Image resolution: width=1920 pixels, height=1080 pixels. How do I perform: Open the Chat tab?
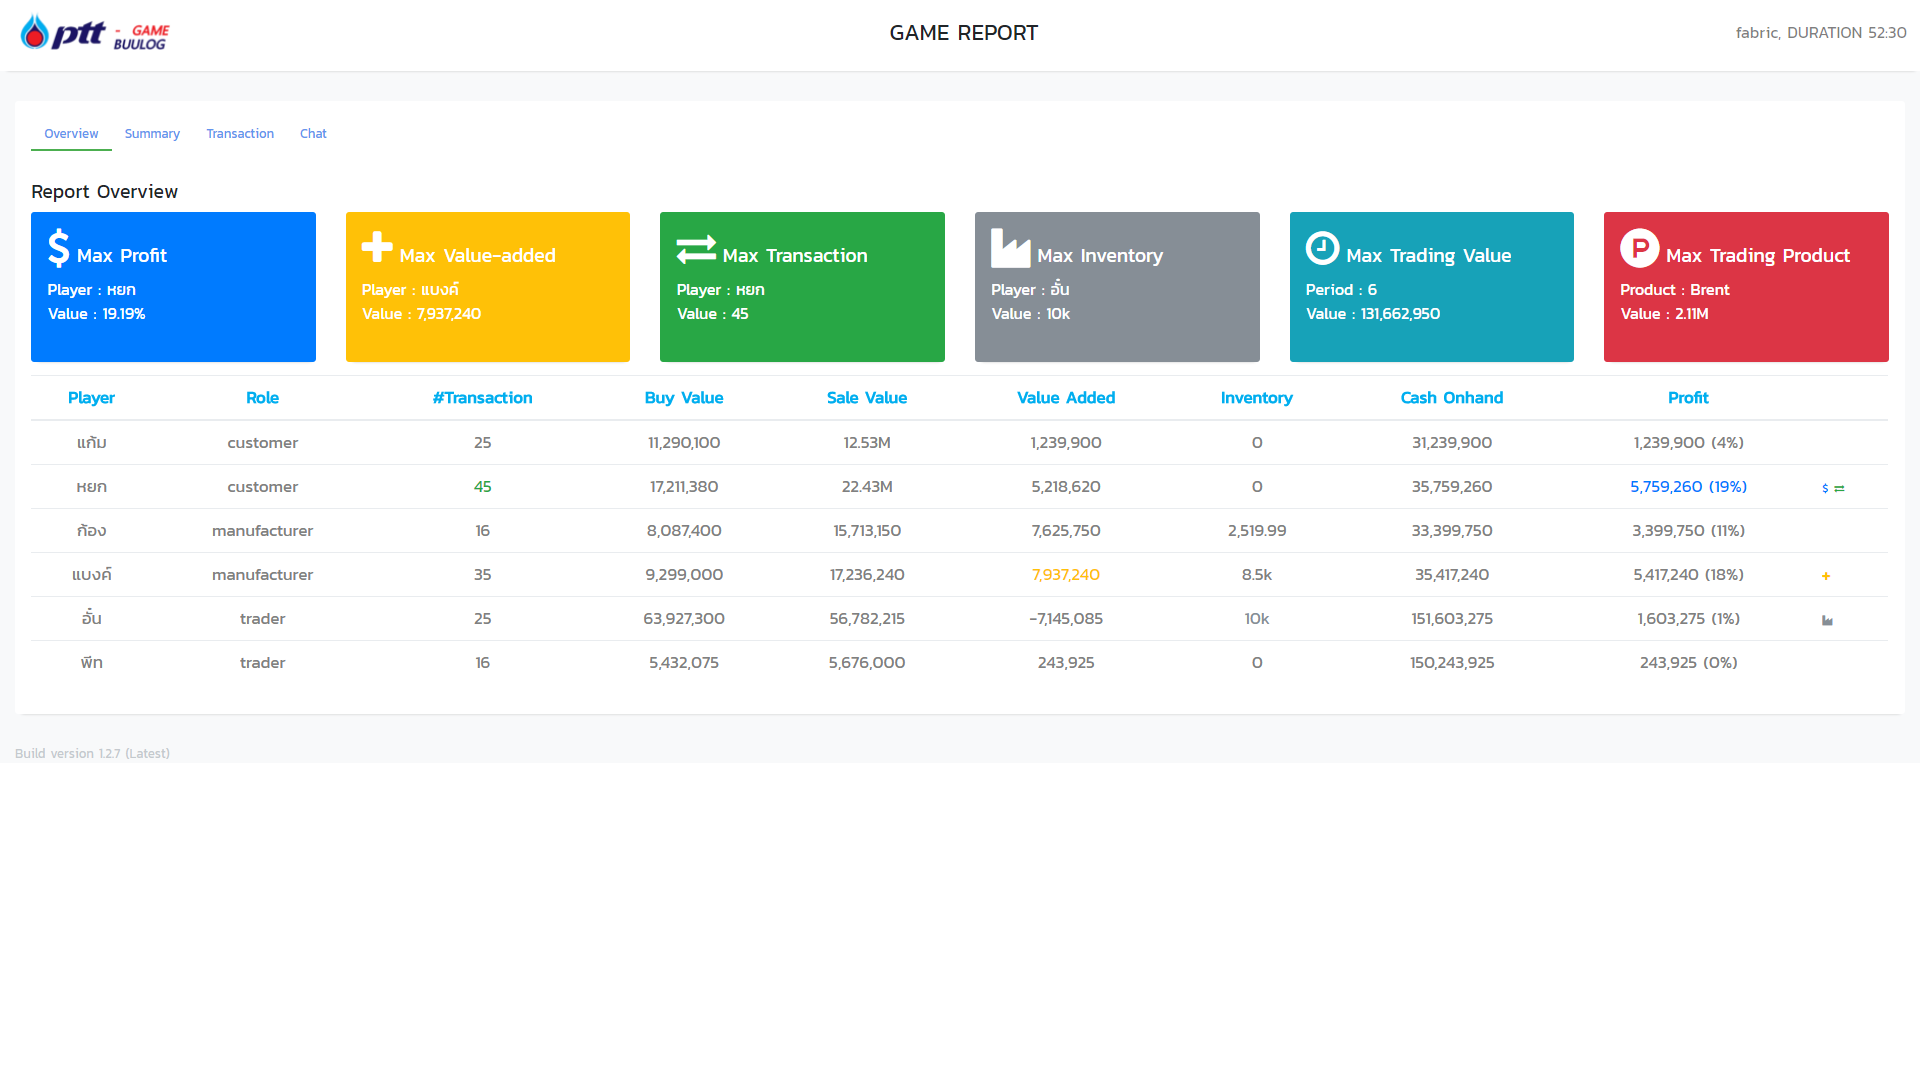[x=313, y=134]
